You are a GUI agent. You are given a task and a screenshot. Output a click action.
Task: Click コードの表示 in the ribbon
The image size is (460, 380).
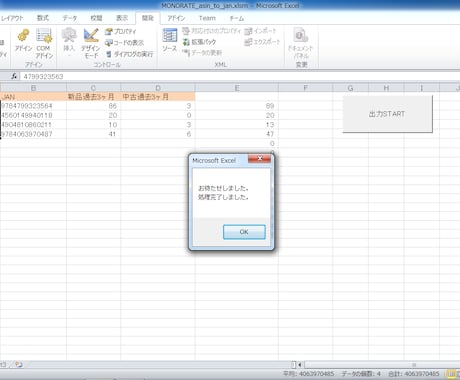tap(124, 43)
